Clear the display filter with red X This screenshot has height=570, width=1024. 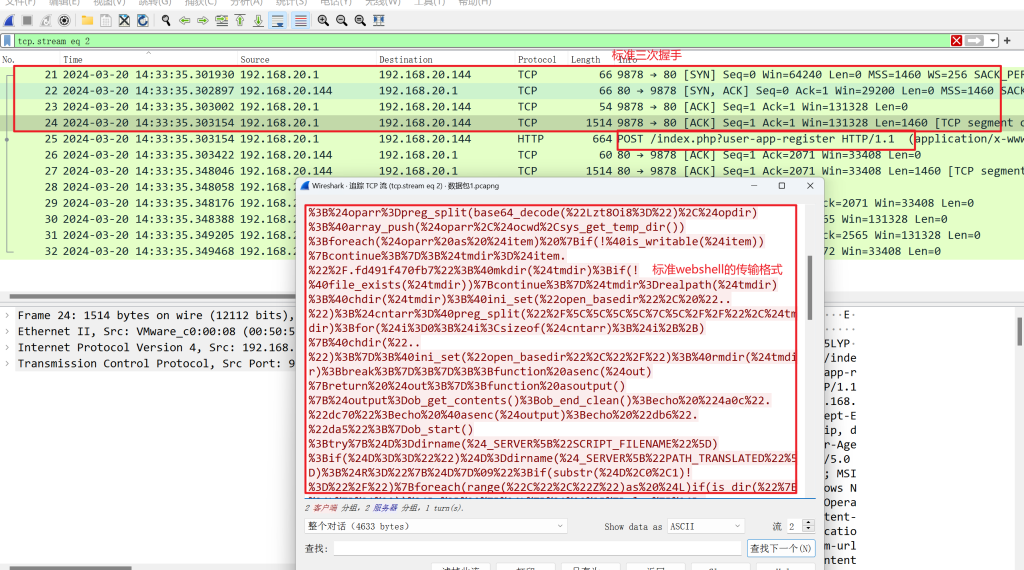957,41
